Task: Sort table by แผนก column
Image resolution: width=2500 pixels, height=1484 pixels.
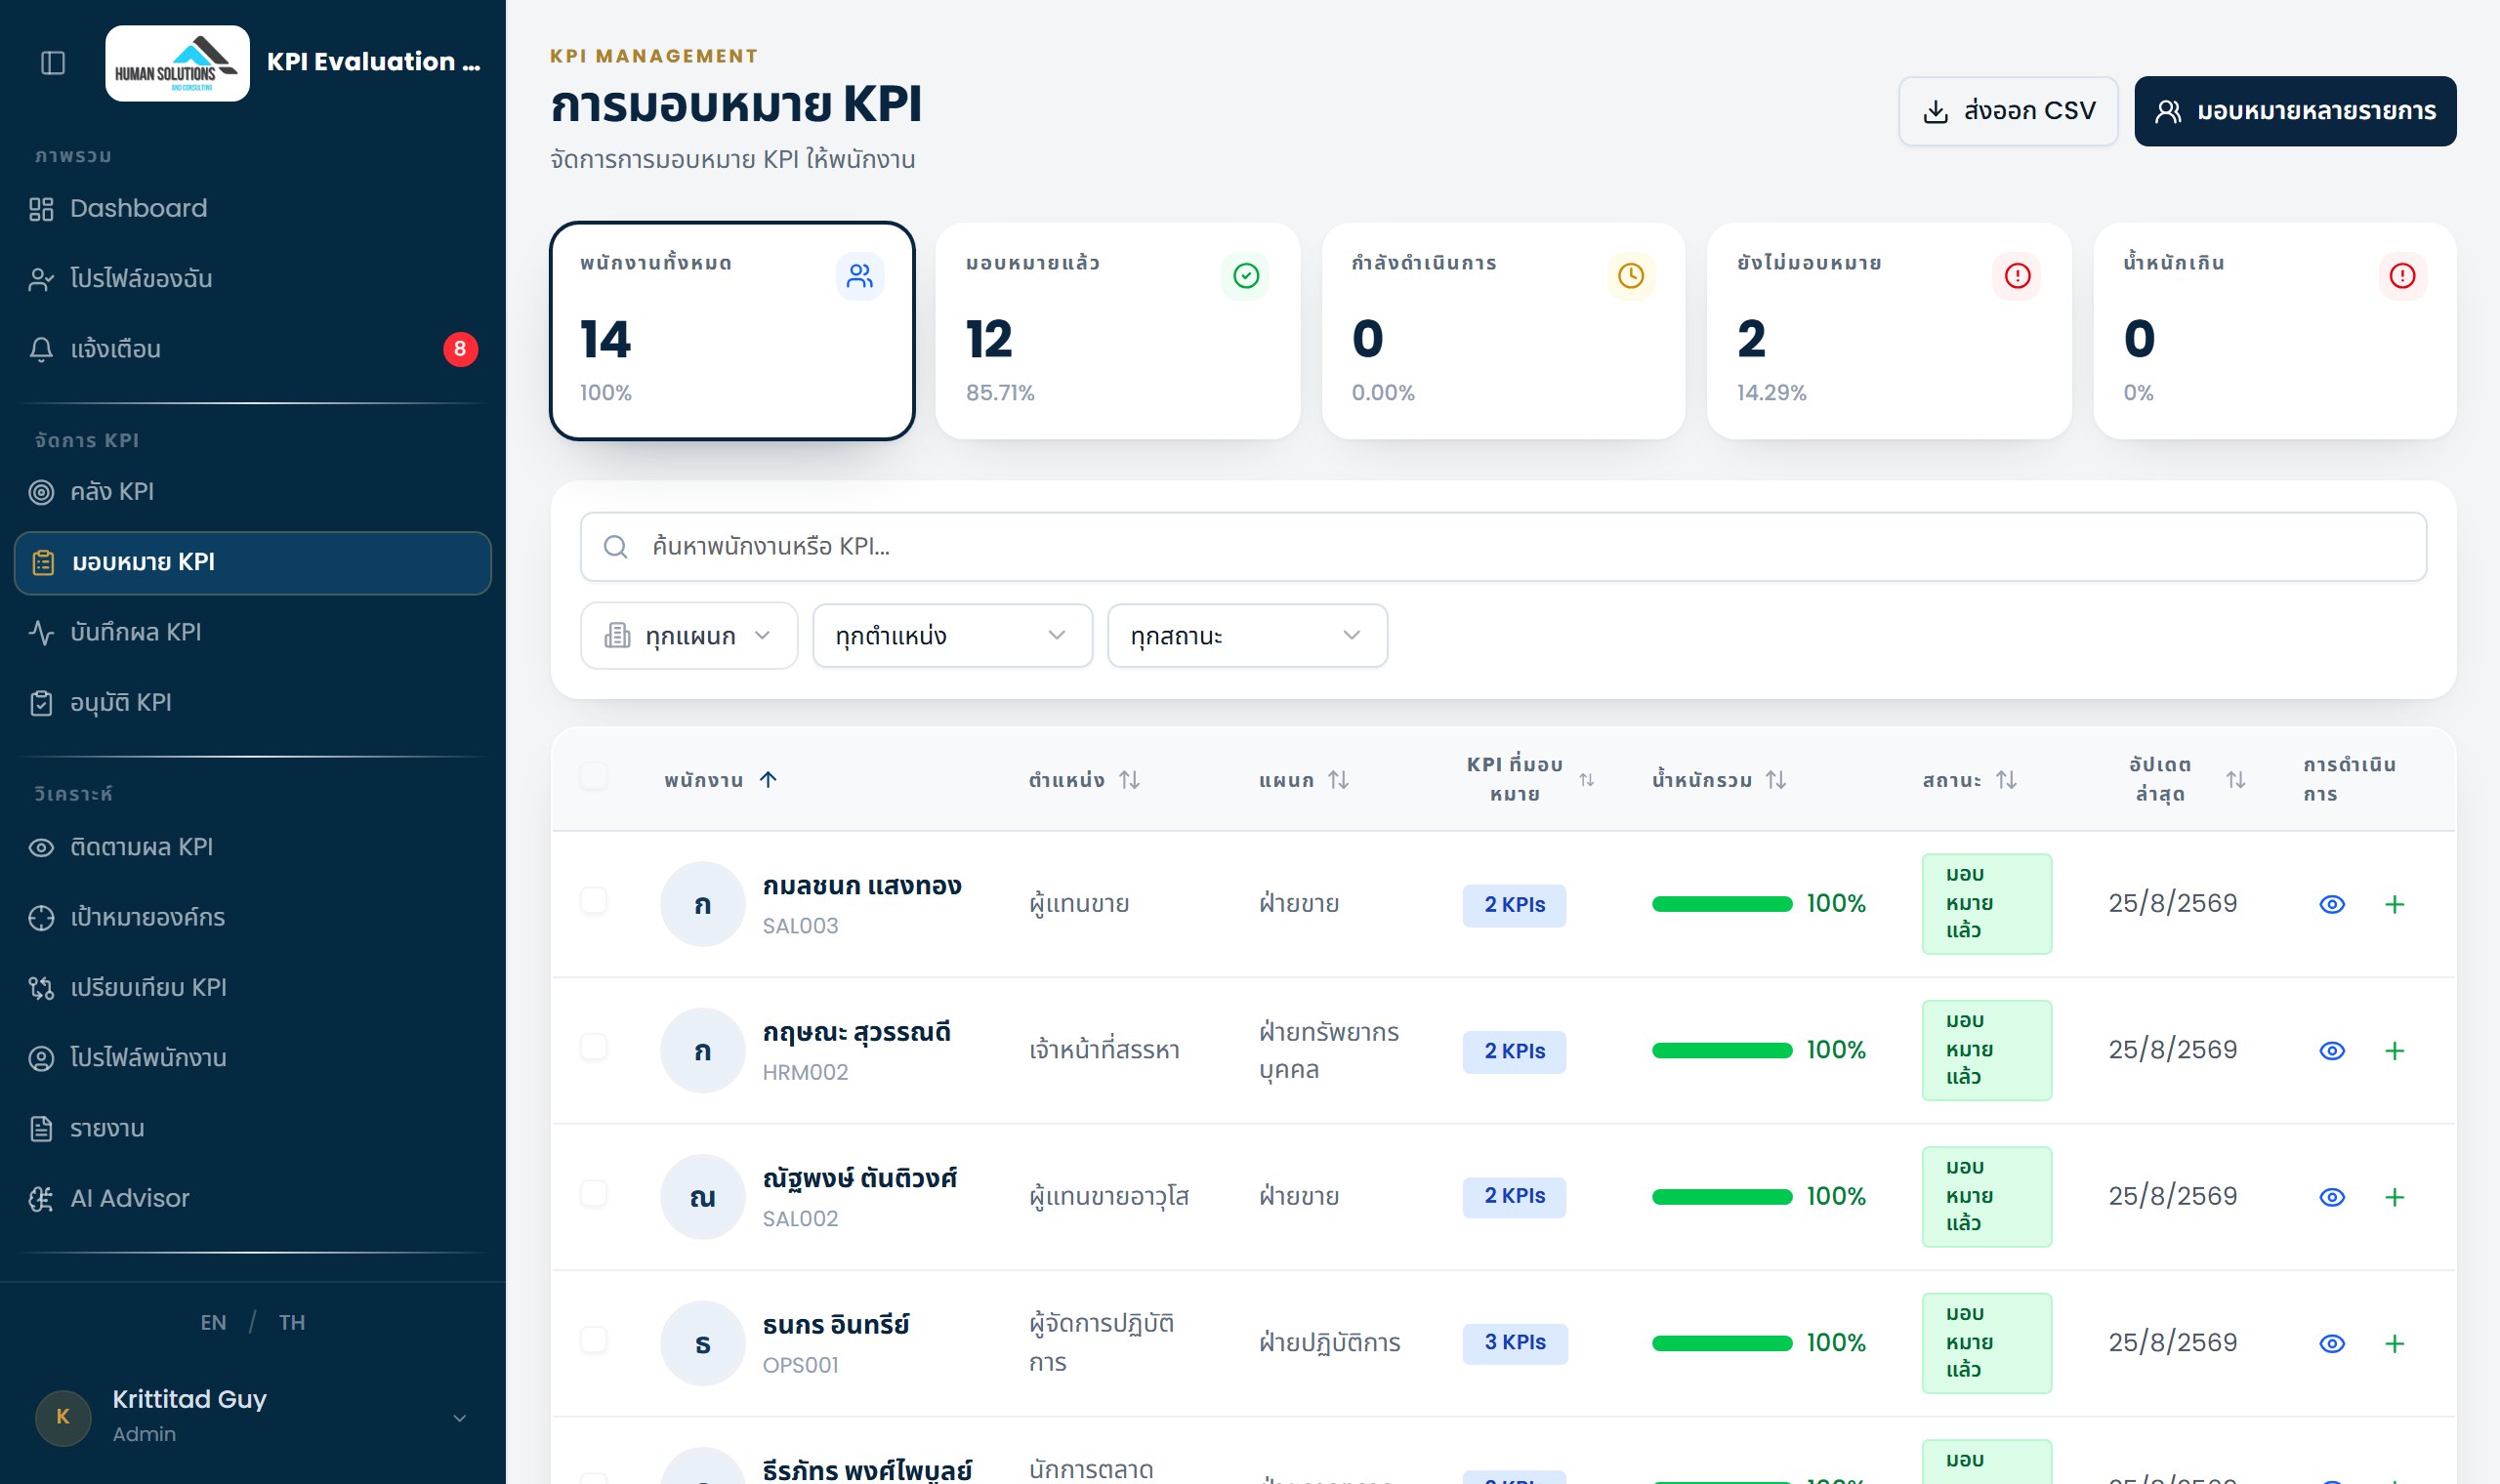Action: [1304, 780]
